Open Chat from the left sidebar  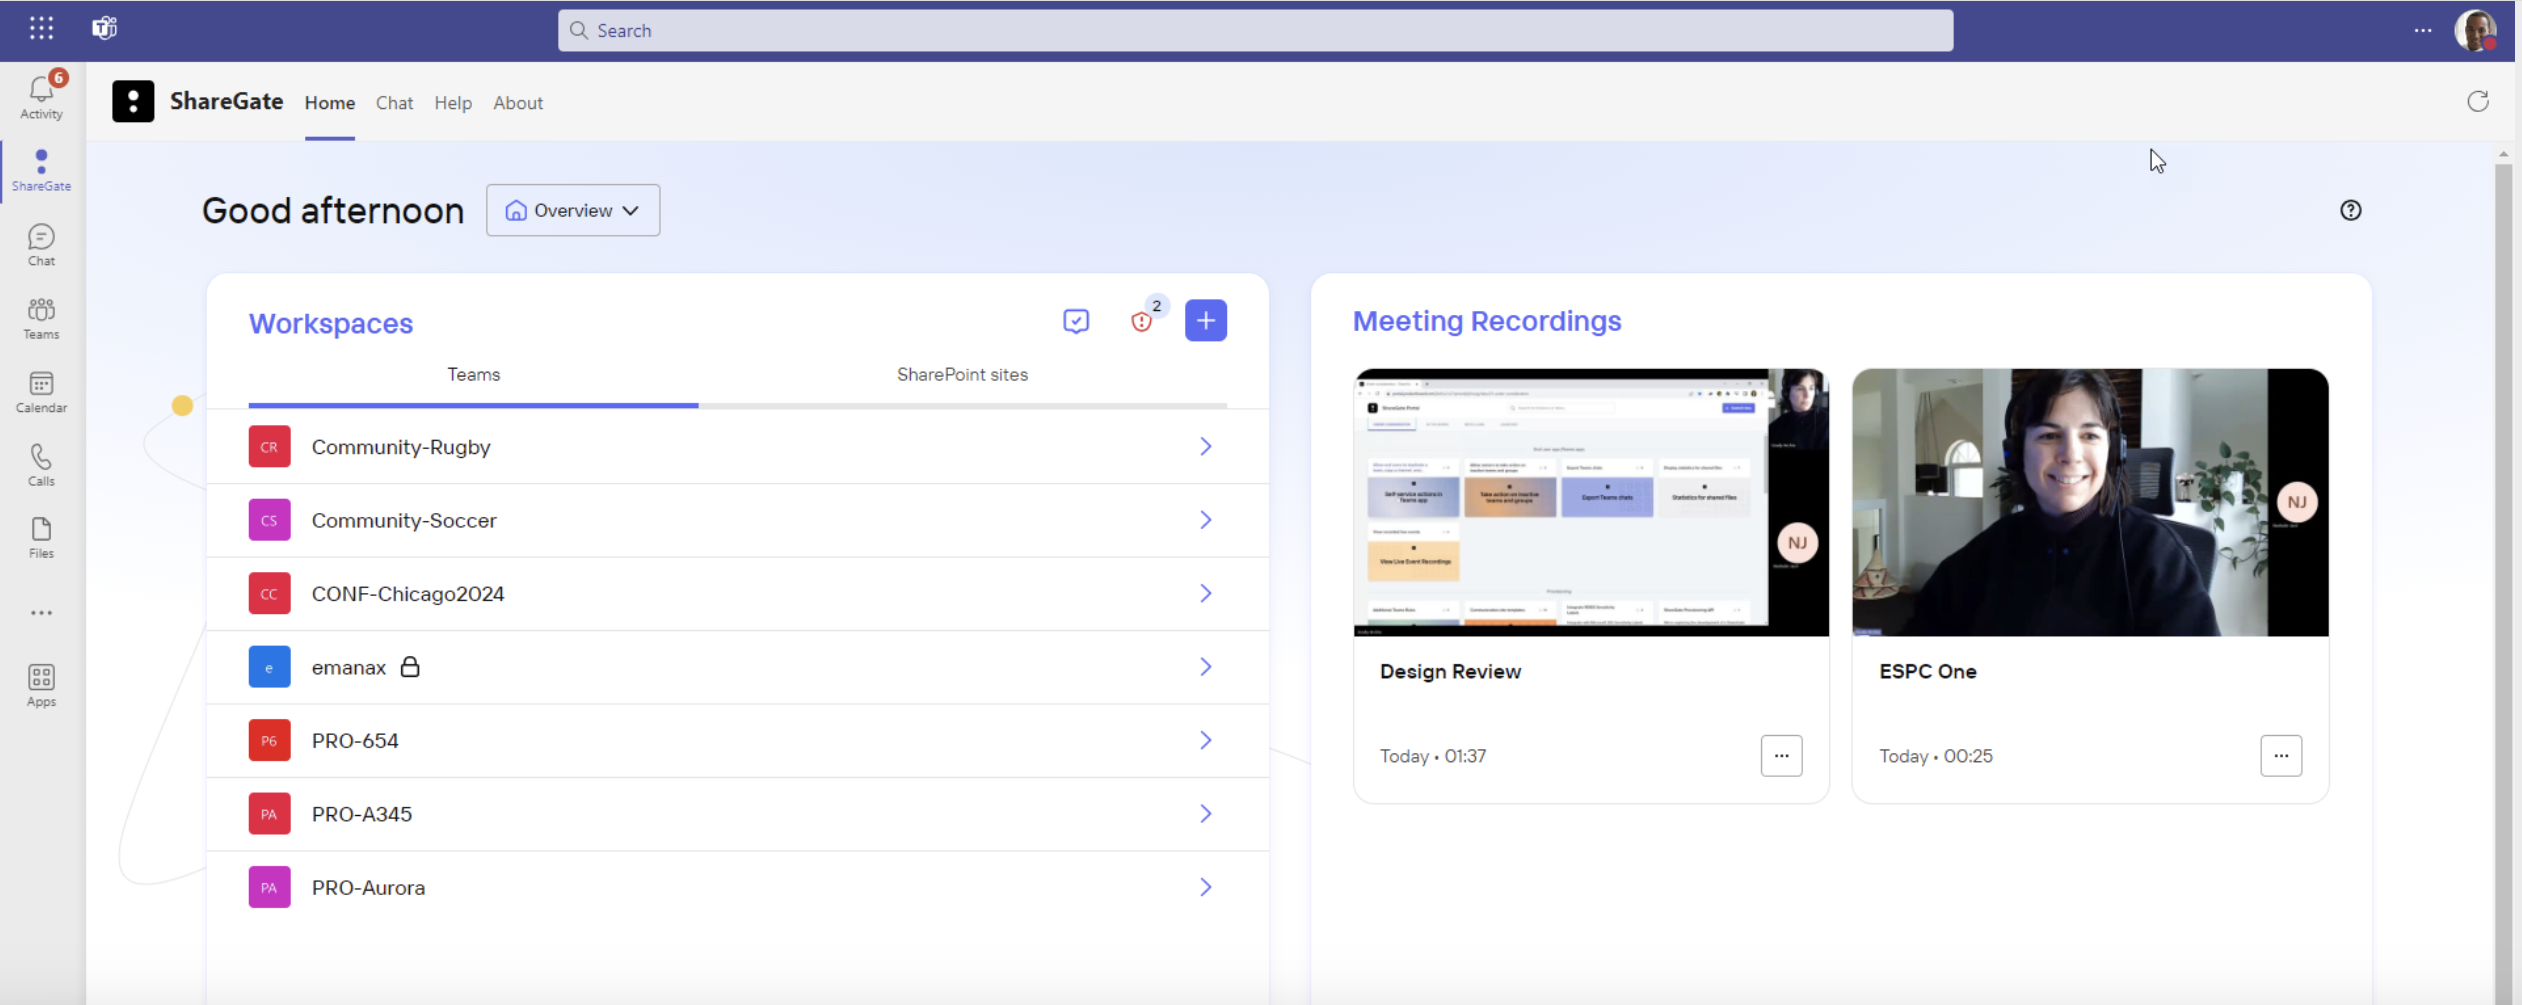pos(41,245)
